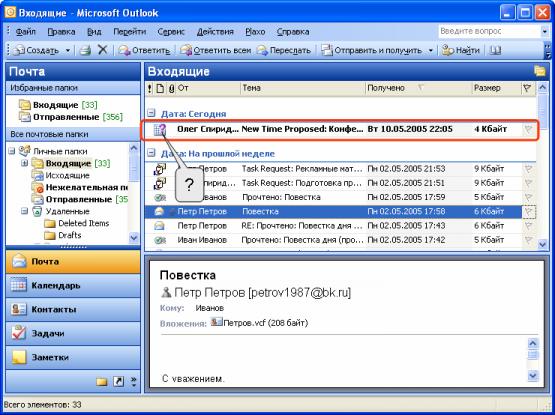555x415 pixels.
Task: Click the meeting icon of New Time Proposed message
Action: (x=160, y=129)
